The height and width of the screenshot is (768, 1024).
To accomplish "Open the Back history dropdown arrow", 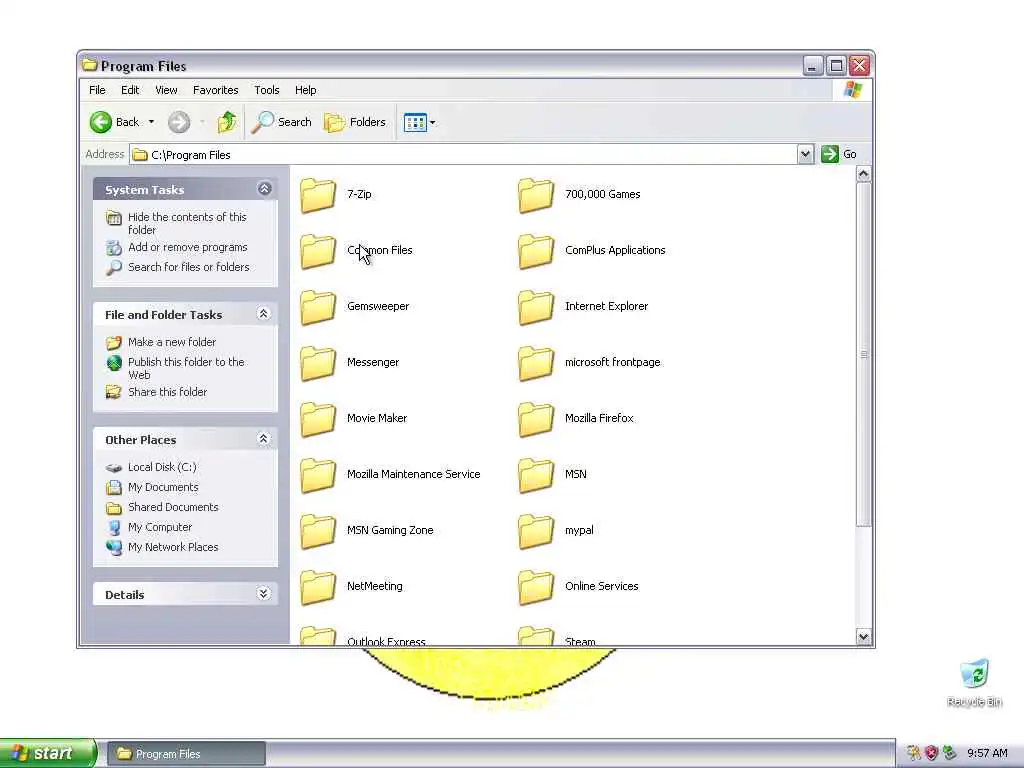I will (x=152, y=122).
